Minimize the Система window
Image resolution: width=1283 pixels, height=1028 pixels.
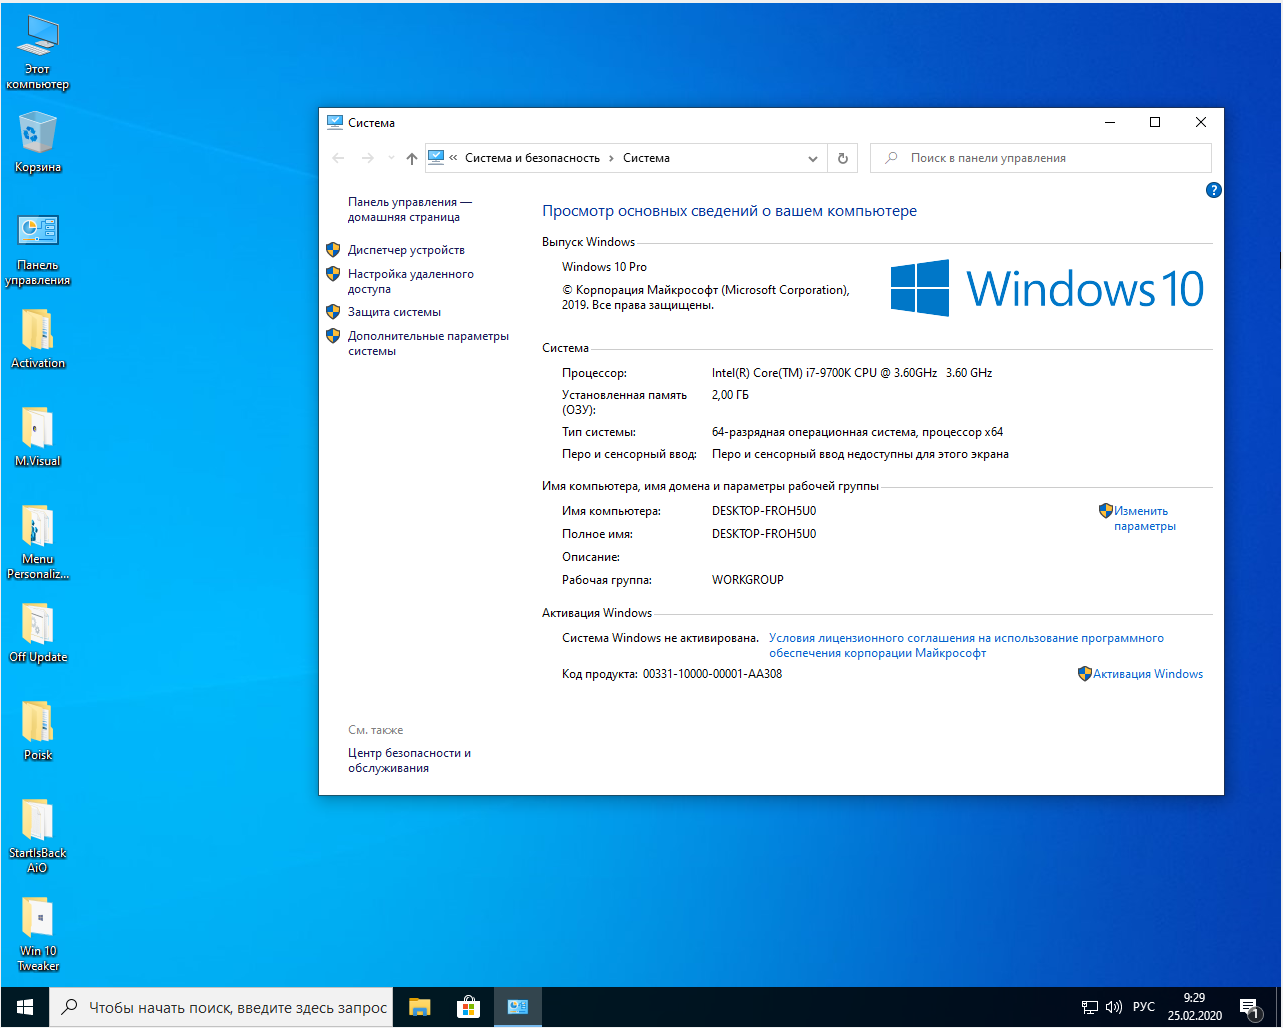coord(1110,122)
